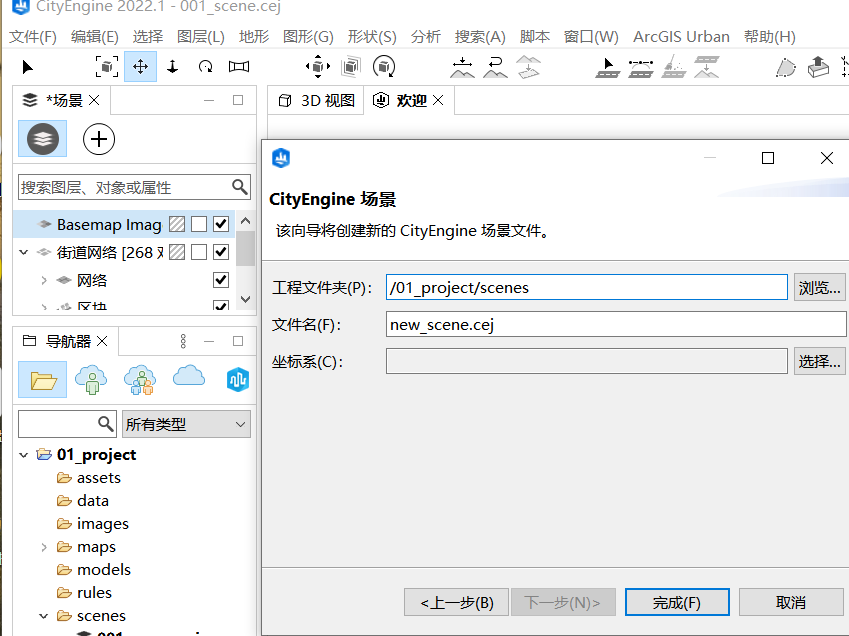Viewport: 849px width, 636px height.
Task: Expand the 网络 sublayer
Action: (44, 279)
